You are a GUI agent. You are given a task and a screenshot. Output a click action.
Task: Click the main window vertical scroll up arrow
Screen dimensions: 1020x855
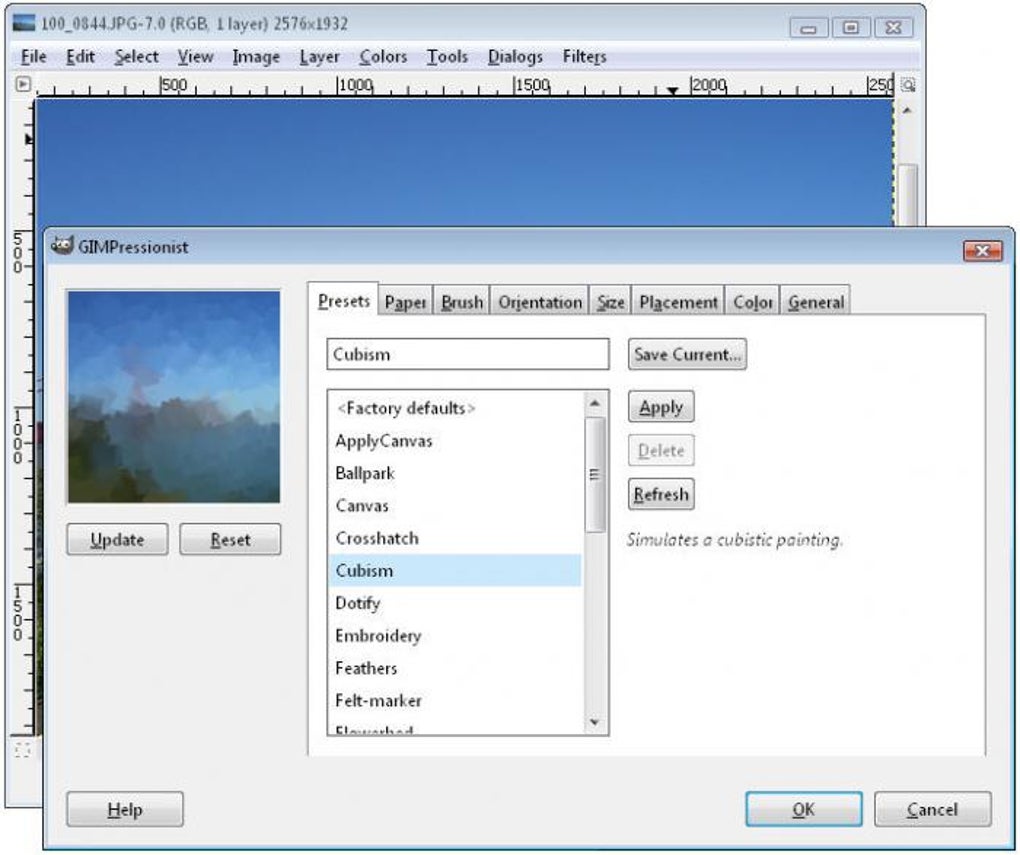point(907,111)
